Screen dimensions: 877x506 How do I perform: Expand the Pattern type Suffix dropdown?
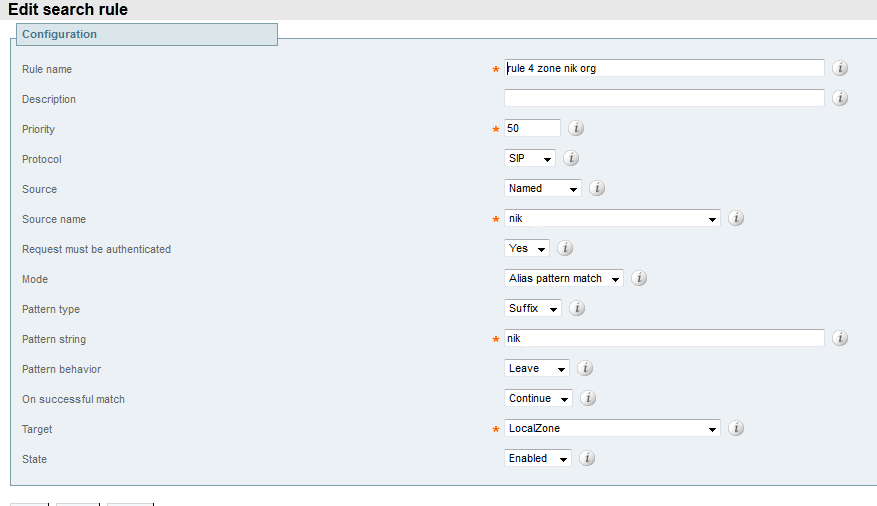click(533, 308)
